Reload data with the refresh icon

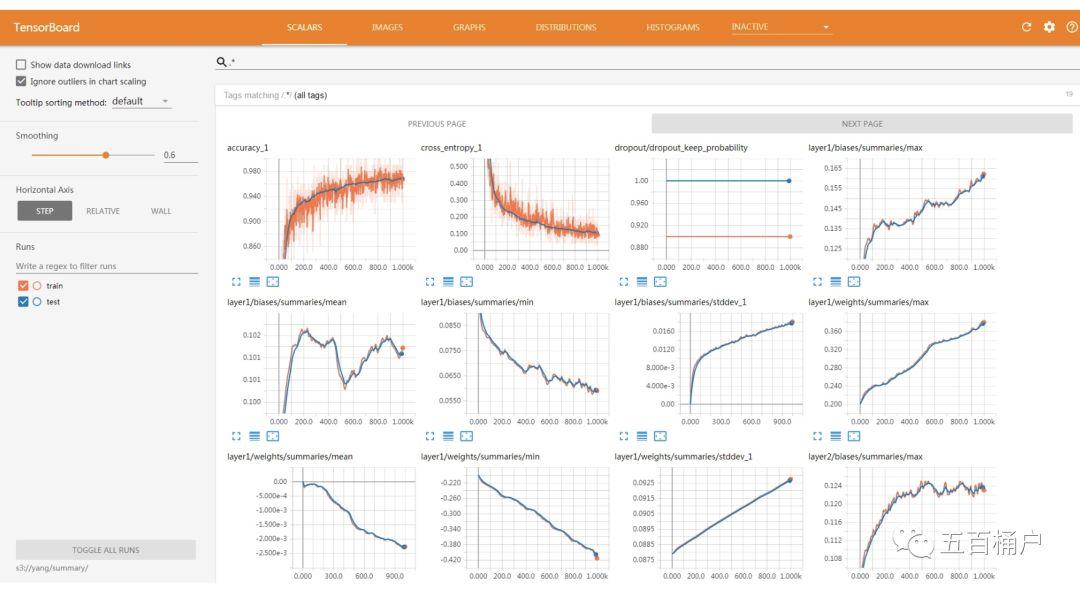(1026, 27)
